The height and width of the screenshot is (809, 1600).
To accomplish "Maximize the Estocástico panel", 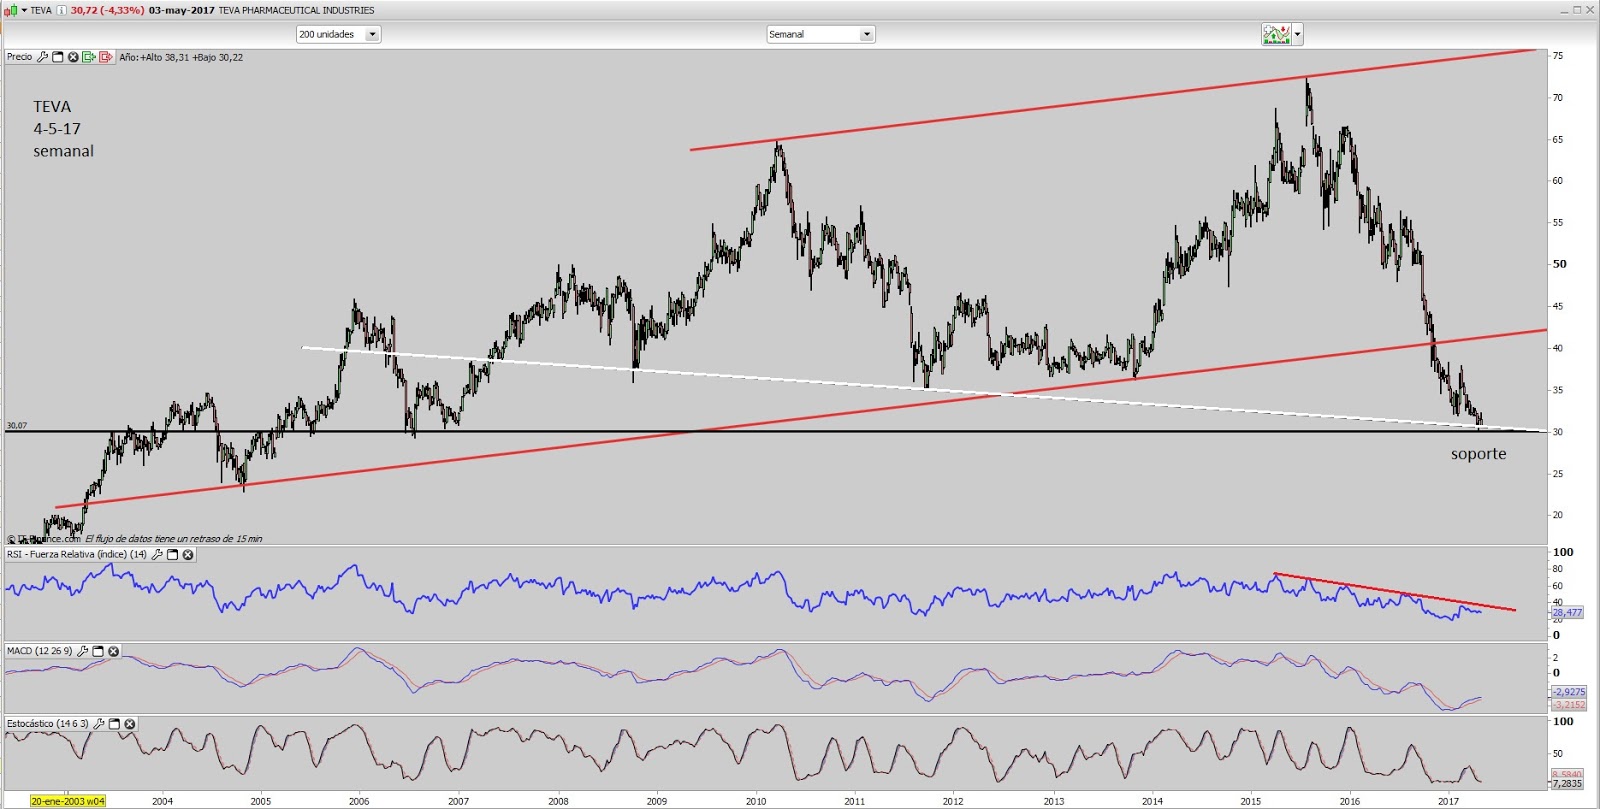I will [x=114, y=723].
